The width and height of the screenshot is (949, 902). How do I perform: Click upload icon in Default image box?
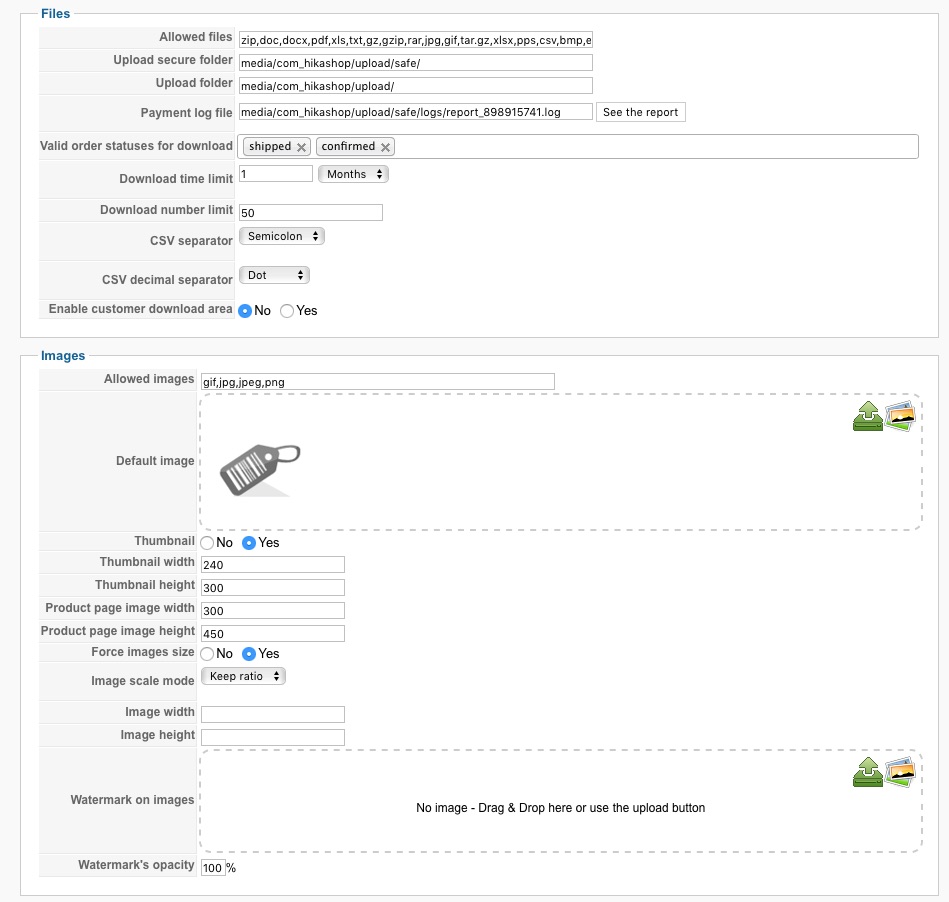(867, 416)
